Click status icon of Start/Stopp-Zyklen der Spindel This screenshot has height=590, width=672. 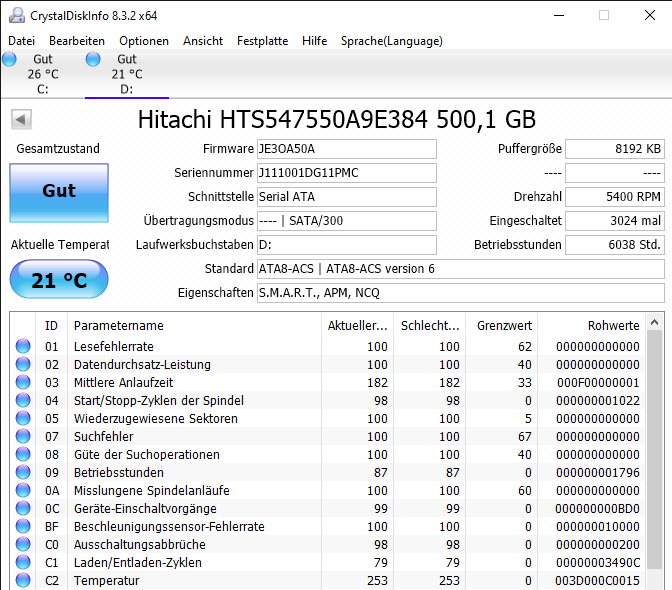pos(23,400)
